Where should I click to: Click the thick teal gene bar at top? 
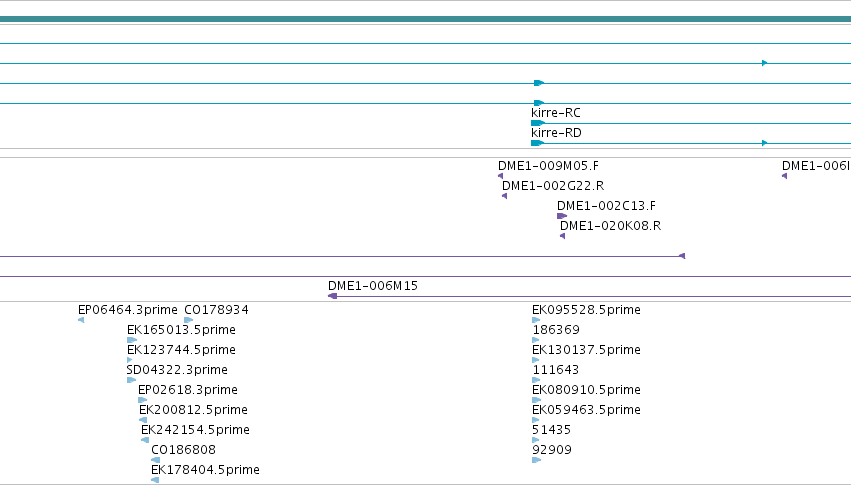pos(426,19)
